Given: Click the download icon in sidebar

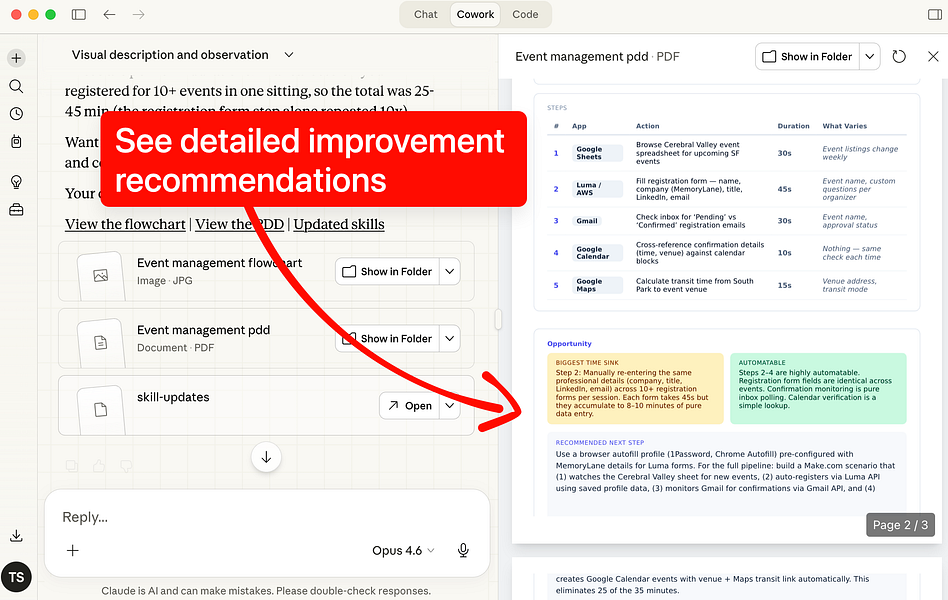Looking at the screenshot, I should (16, 536).
